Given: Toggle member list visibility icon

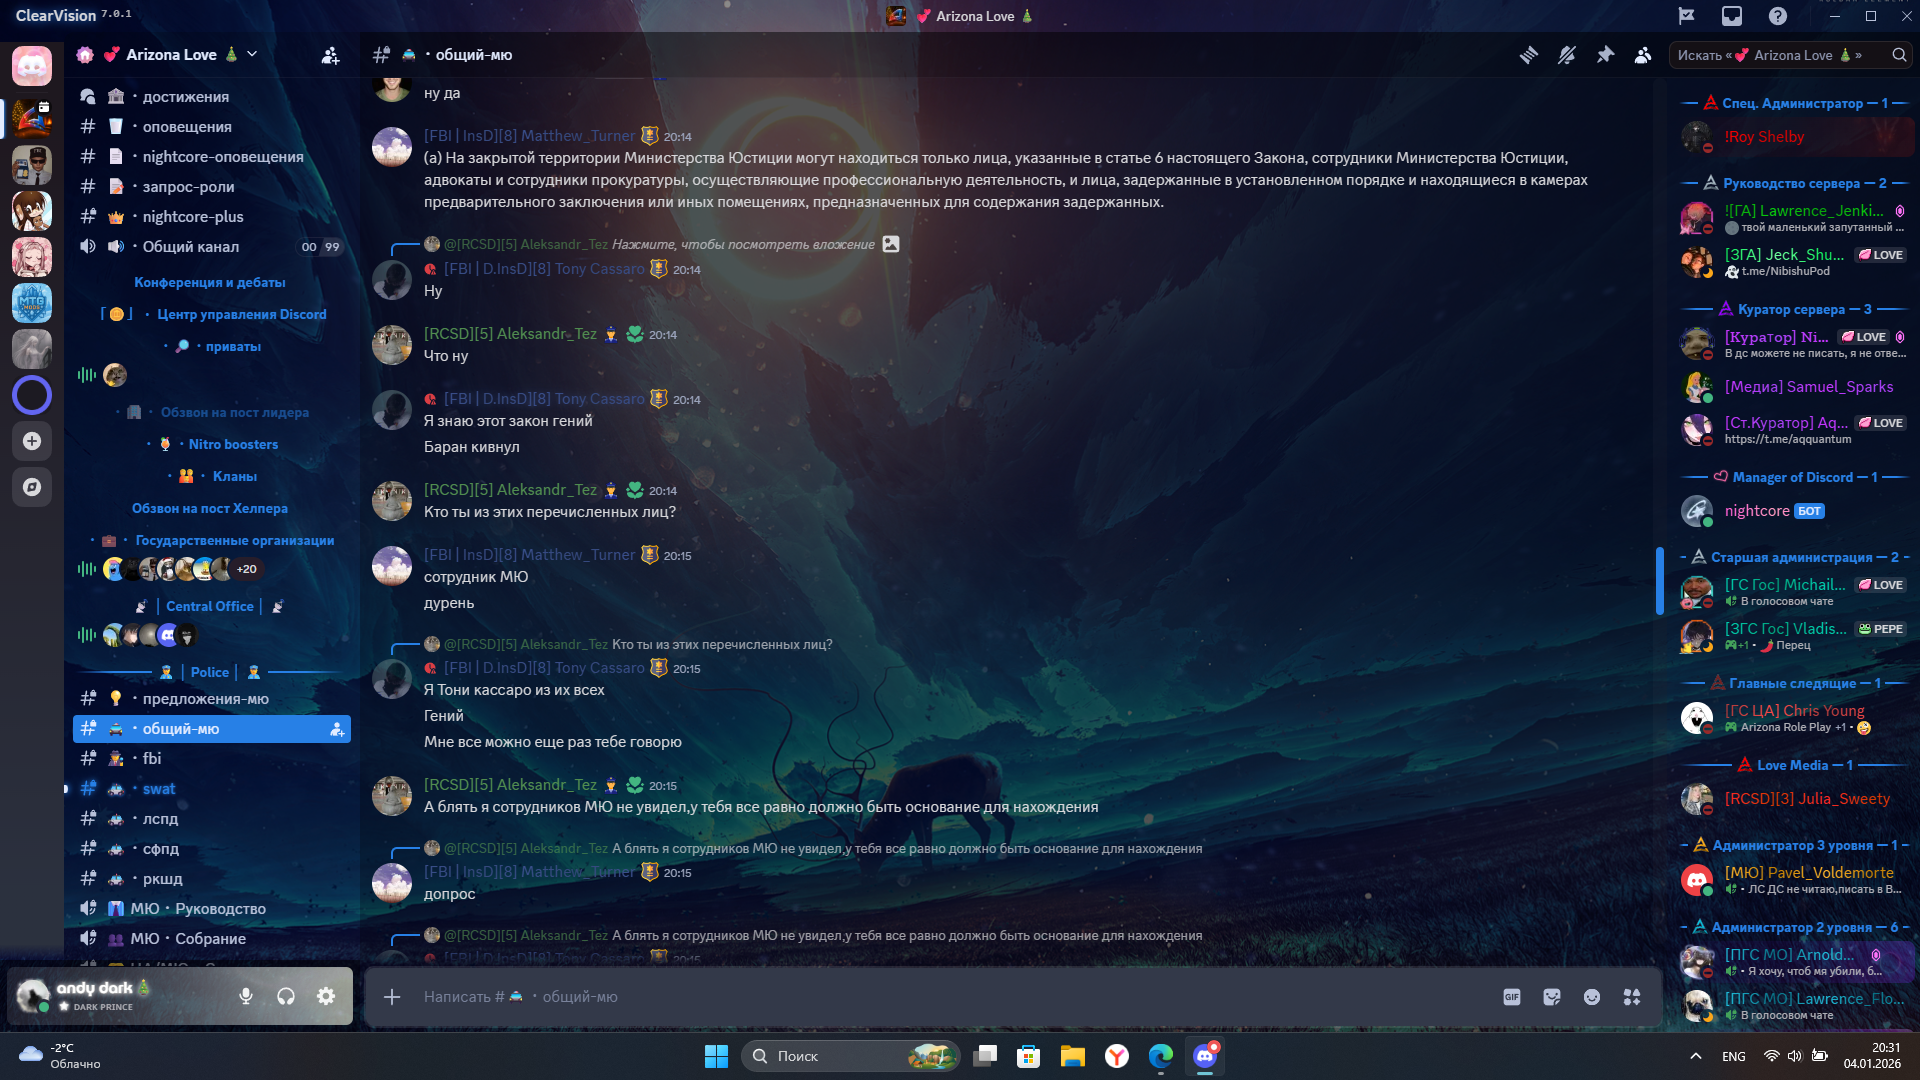Looking at the screenshot, I should [1643, 55].
